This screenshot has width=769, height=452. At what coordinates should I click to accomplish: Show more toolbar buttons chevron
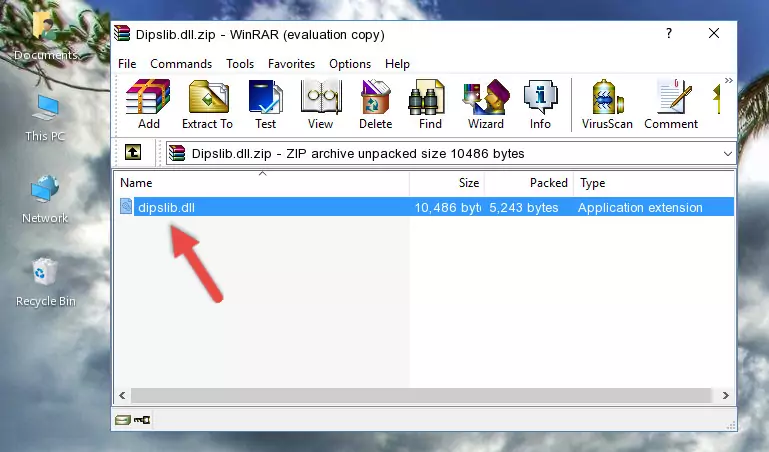(x=729, y=80)
